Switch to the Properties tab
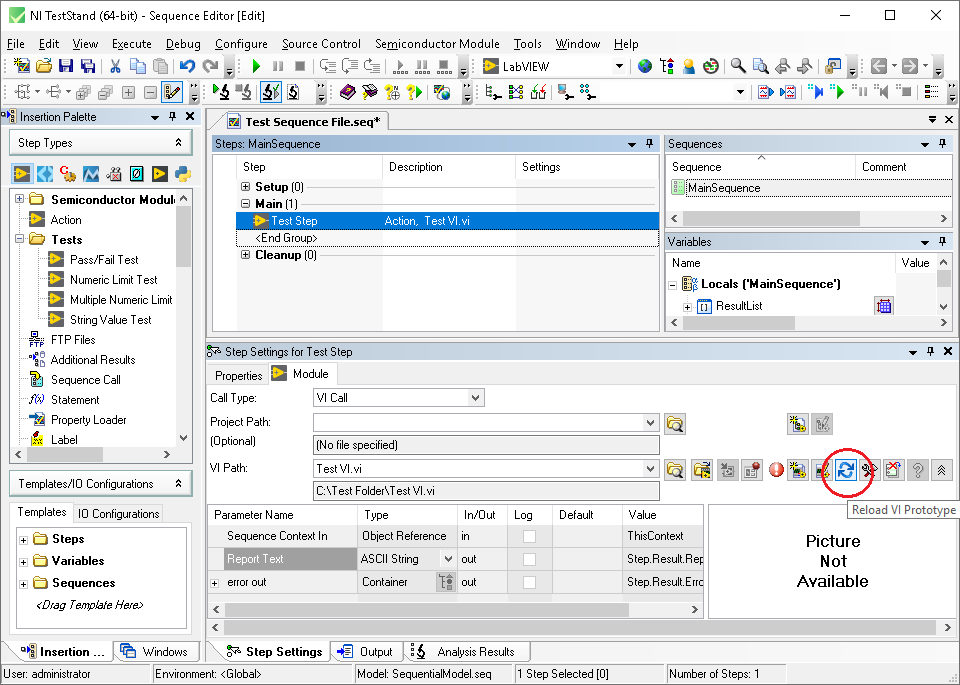This screenshot has height=685, width=960. tap(238, 375)
